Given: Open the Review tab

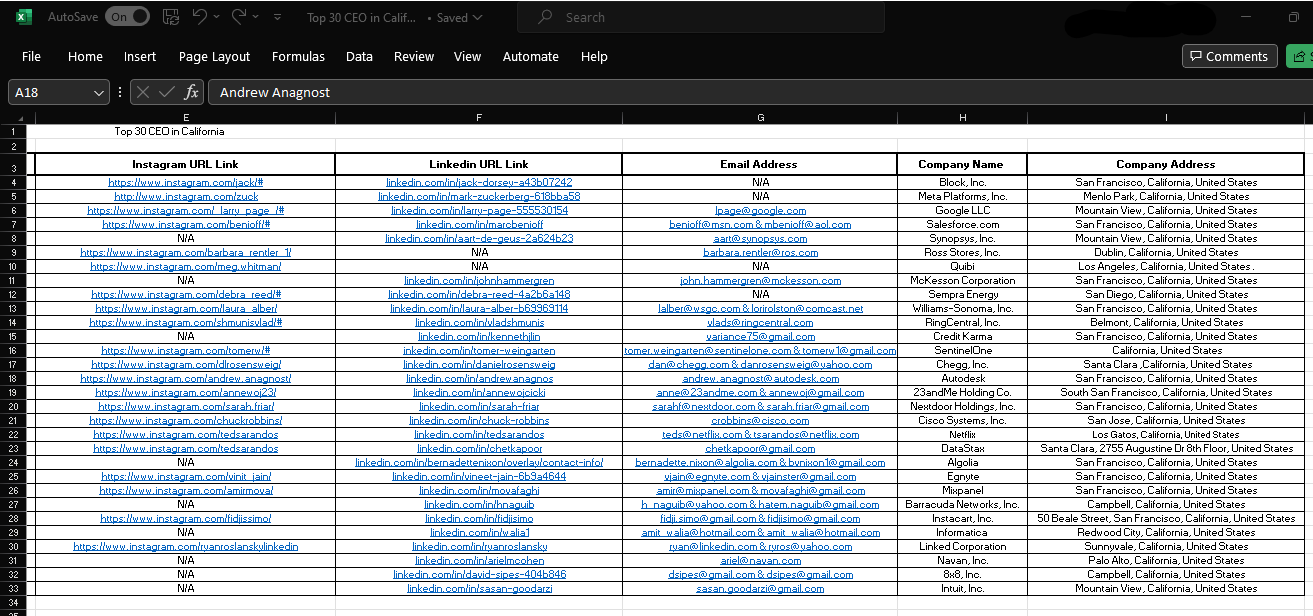Looking at the screenshot, I should pyautogui.click(x=414, y=56).
